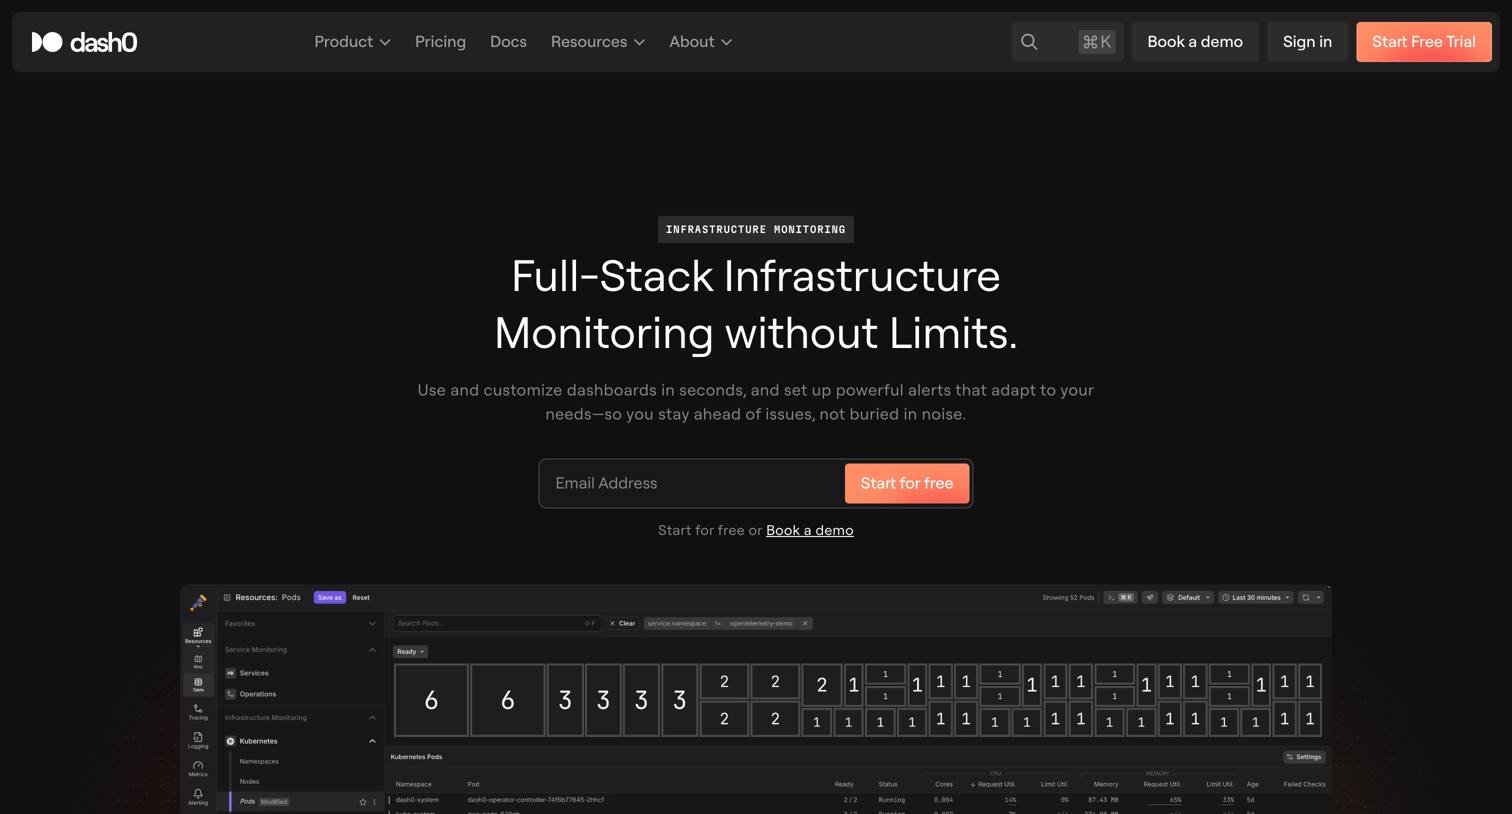Click the Namespace column header
1512x814 pixels.
(414, 785)
